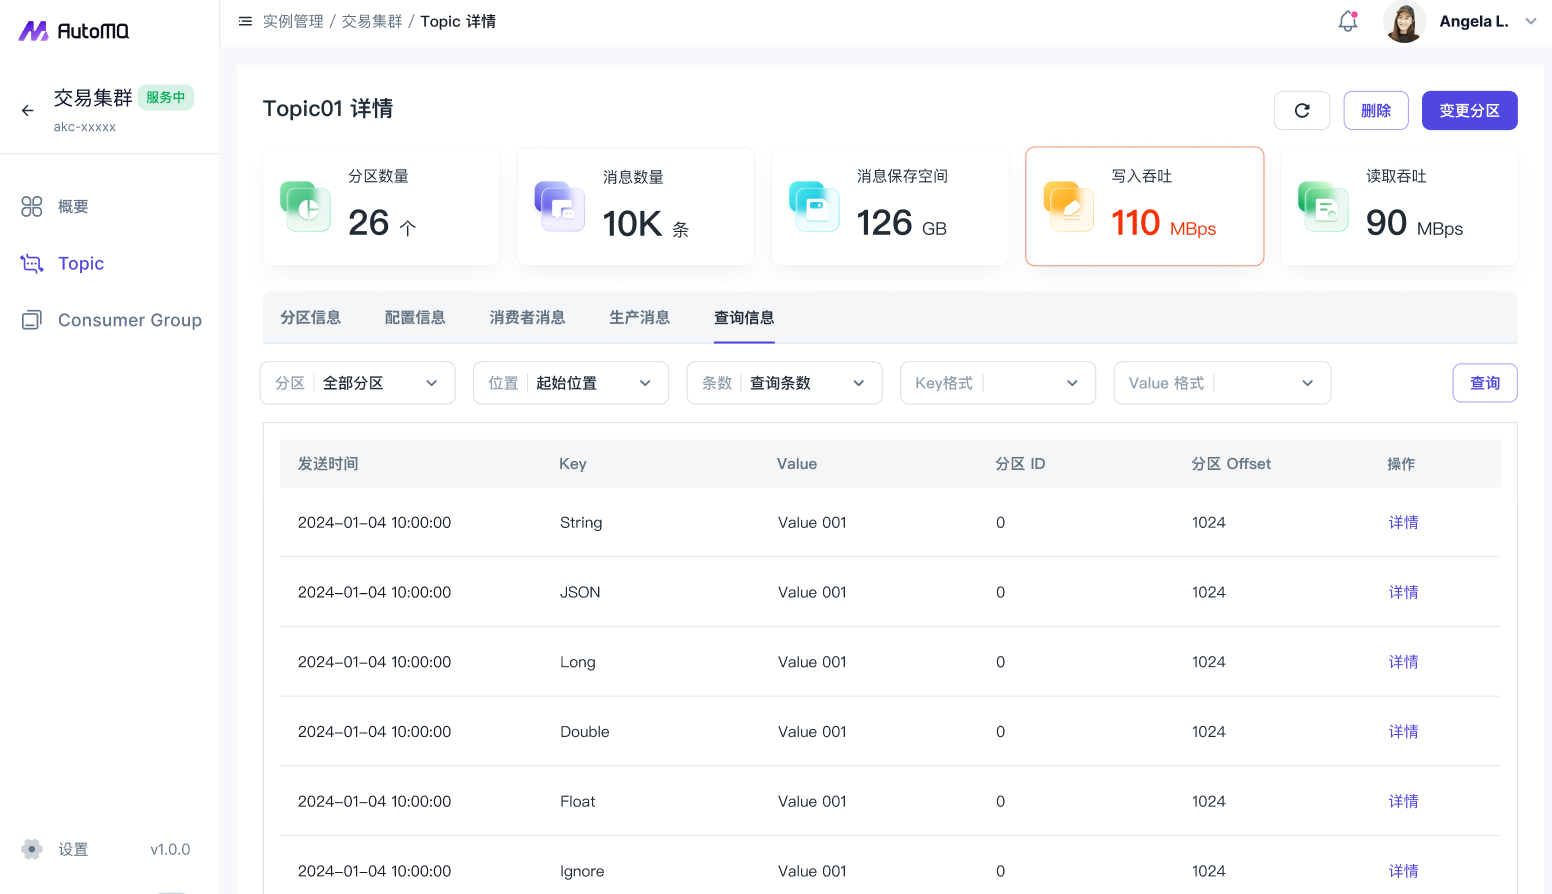Click the refresh button
The width and height of the screenshot is (1552, 894).
click(x=1302, y=111)
